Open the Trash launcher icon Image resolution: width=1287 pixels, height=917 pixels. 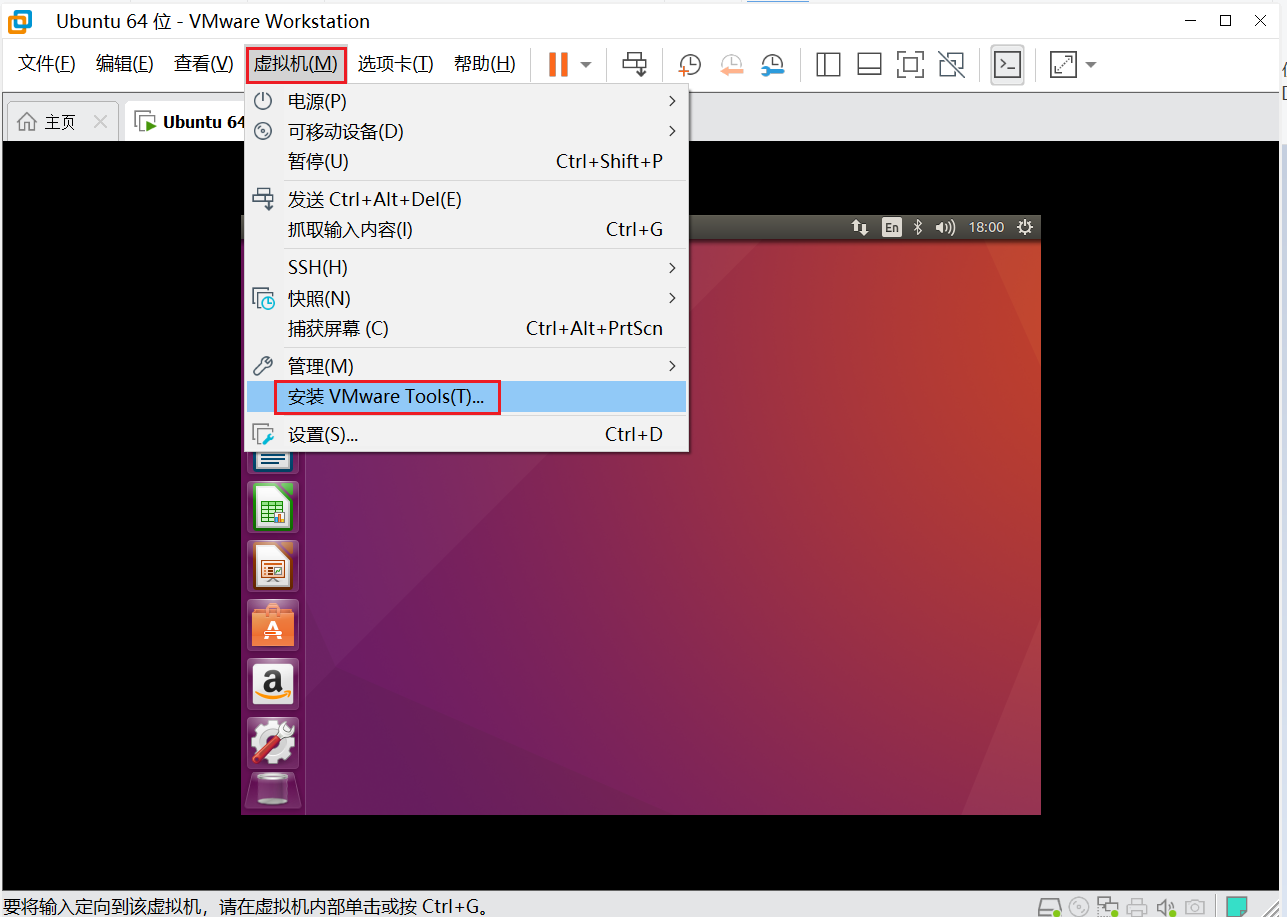coord(273,789)
